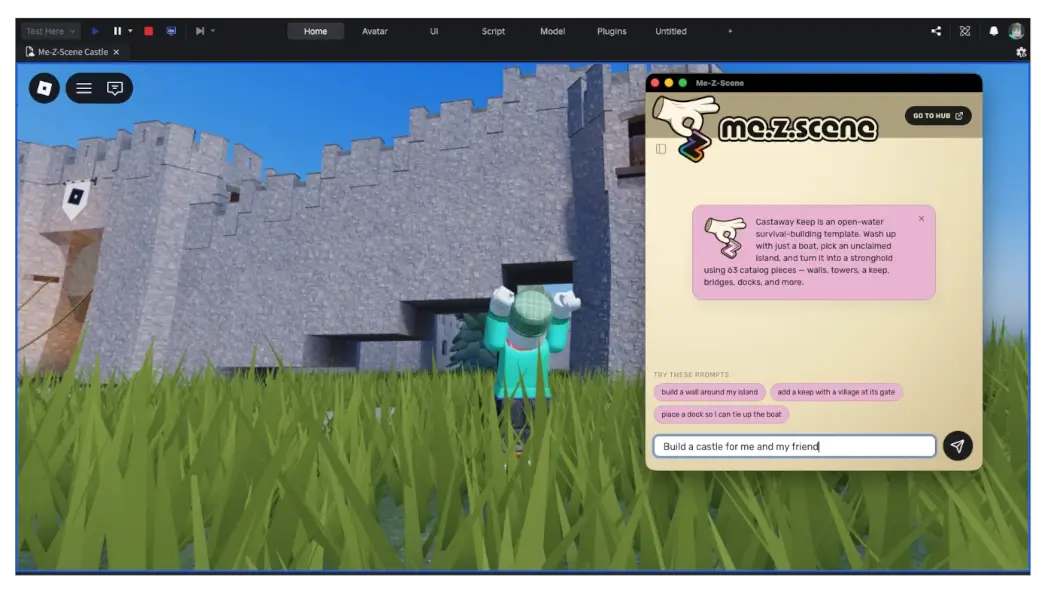The height and width of the screenshot is (596, 1050).
Task: Open the dropdown arrow next to step-forward
Action: [213, 31]
